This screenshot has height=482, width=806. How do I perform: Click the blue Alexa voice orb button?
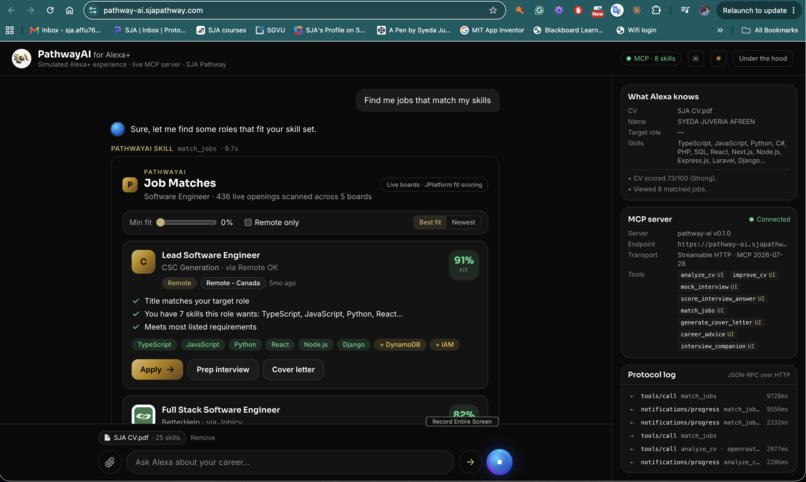[499, 461]
